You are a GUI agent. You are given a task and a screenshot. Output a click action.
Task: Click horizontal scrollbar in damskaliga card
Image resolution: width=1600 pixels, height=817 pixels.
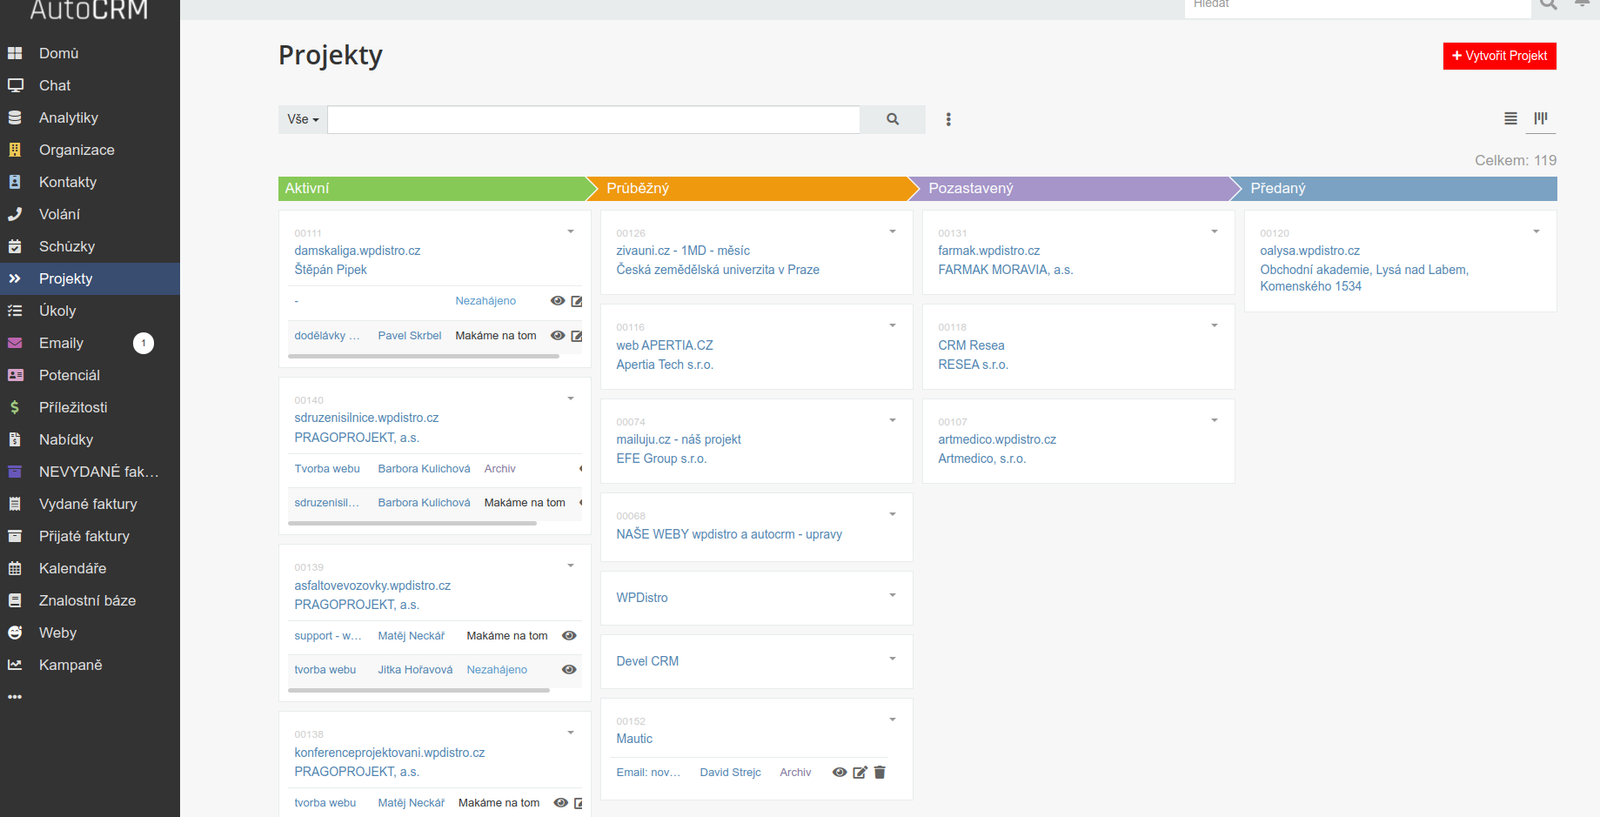click(x=423, y=356)
